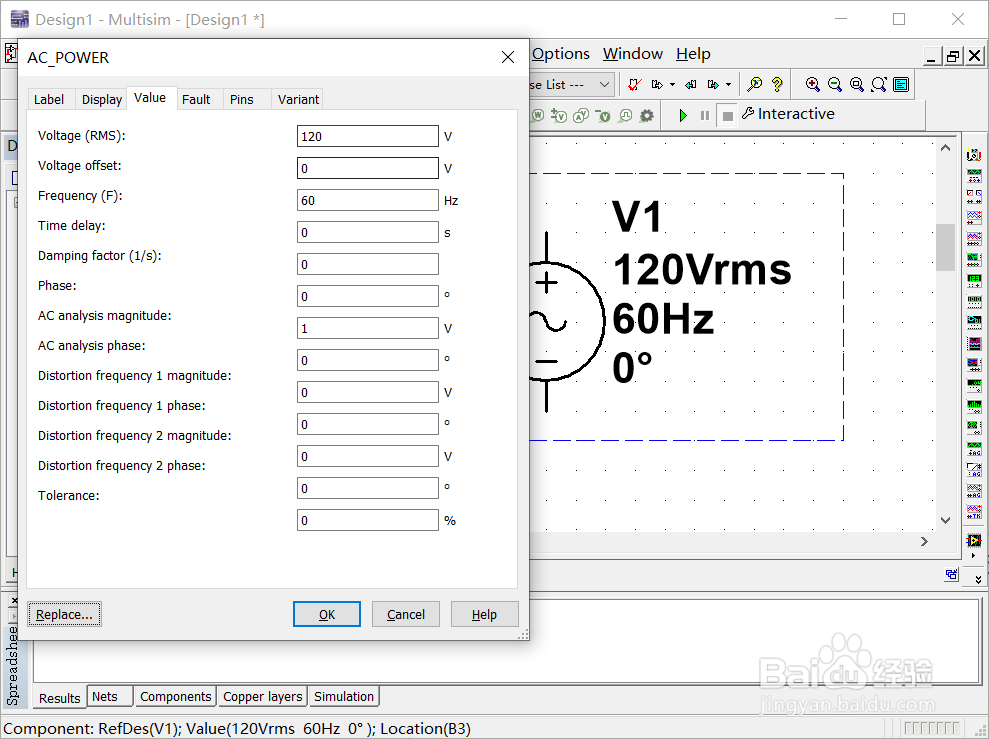
Task: Select the Agilent function generator icon
Action: [x=974, y=448]
